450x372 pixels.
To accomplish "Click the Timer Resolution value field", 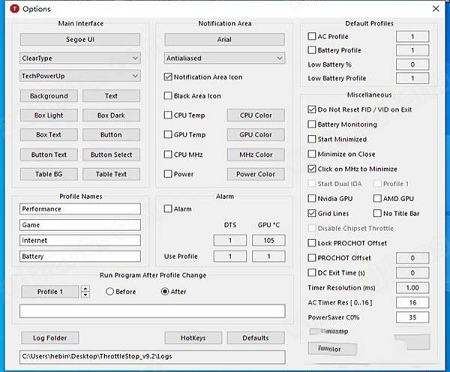I will pos(412,288).
